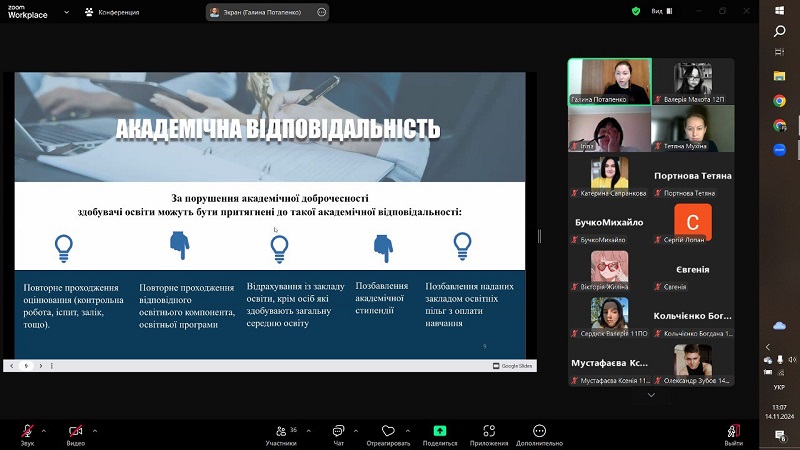Select Катерина Сапранкова participant tile
800x450 pixels.
point(610,176)
